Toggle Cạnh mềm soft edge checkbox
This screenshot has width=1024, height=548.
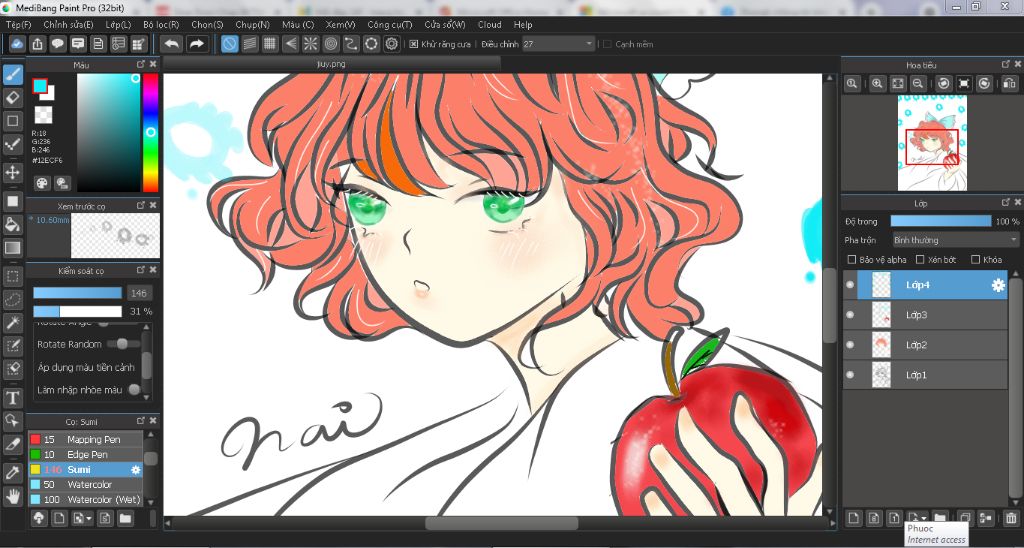pos(607,44)
